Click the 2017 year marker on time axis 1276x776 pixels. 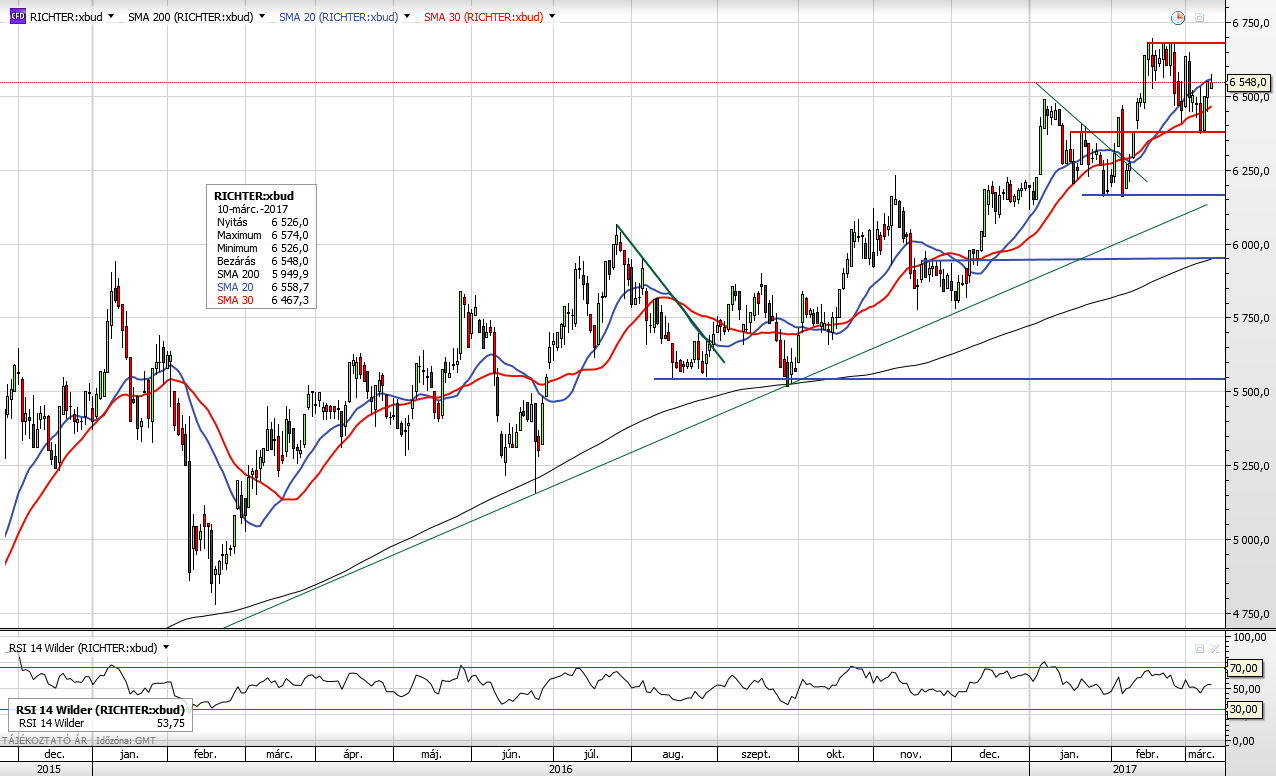point(1127,769)
